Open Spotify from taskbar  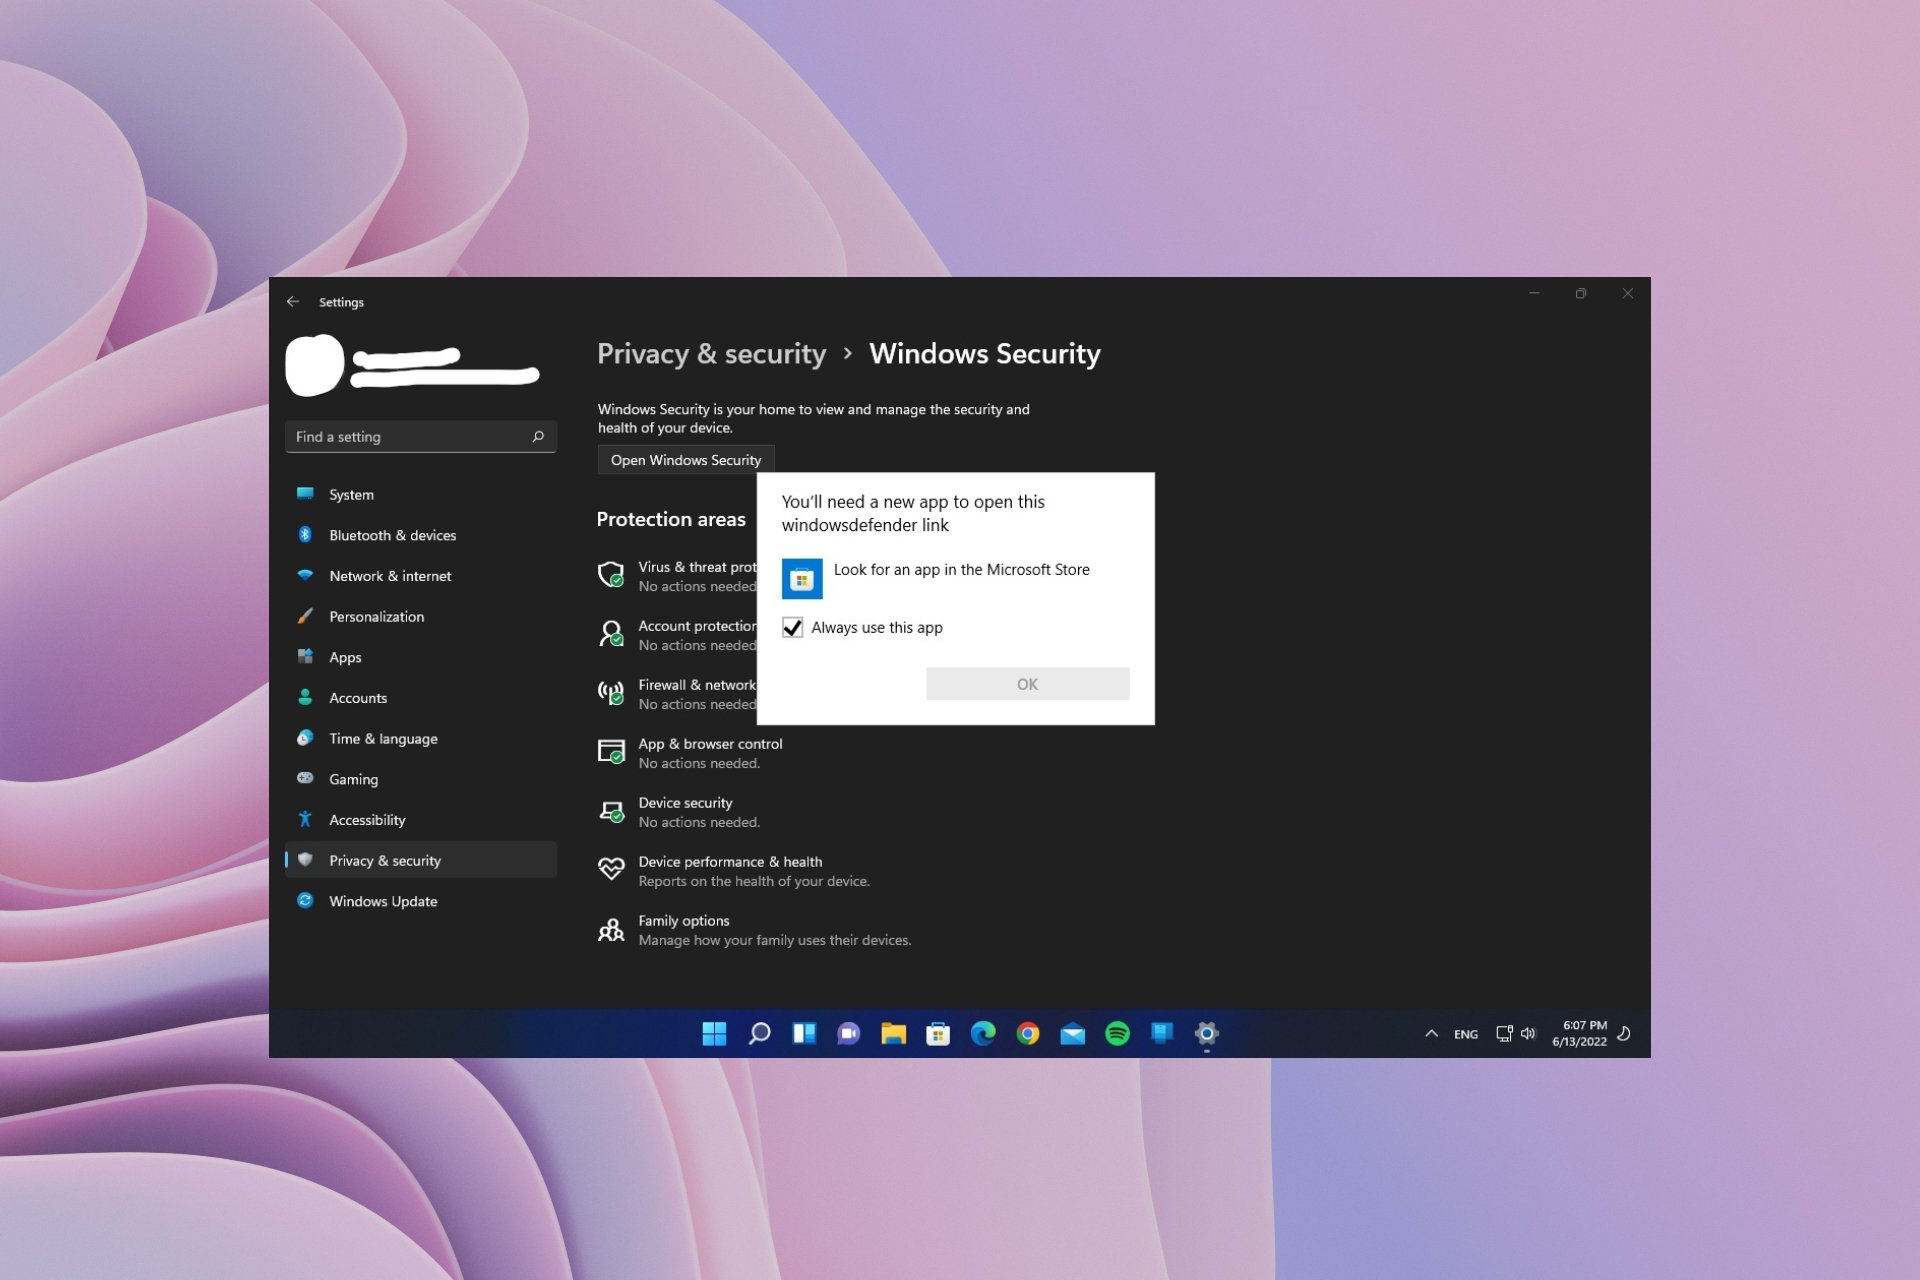coord(1117,1034)
